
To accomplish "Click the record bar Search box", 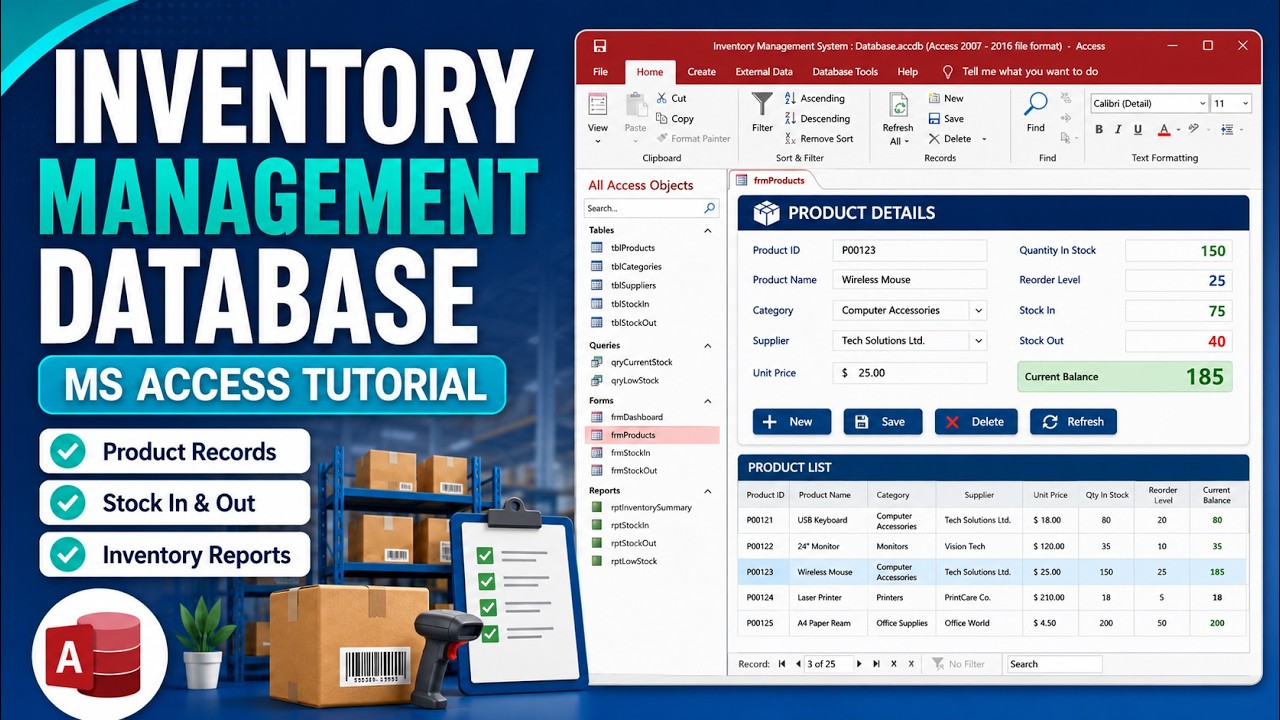I will pos(1054,664).
